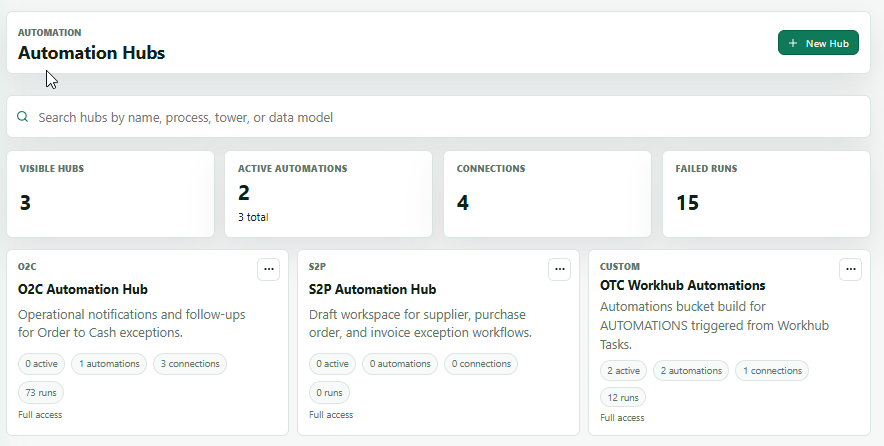The image size is (884, 446).
Task: Click the '0 connections' chip
Action: click(481, 364)
